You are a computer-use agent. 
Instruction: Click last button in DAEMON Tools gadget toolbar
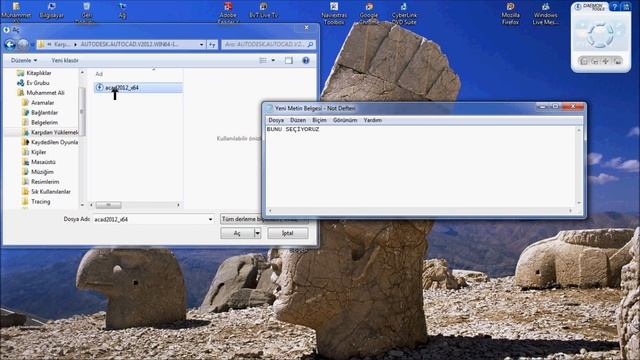(x=617, y=61)
